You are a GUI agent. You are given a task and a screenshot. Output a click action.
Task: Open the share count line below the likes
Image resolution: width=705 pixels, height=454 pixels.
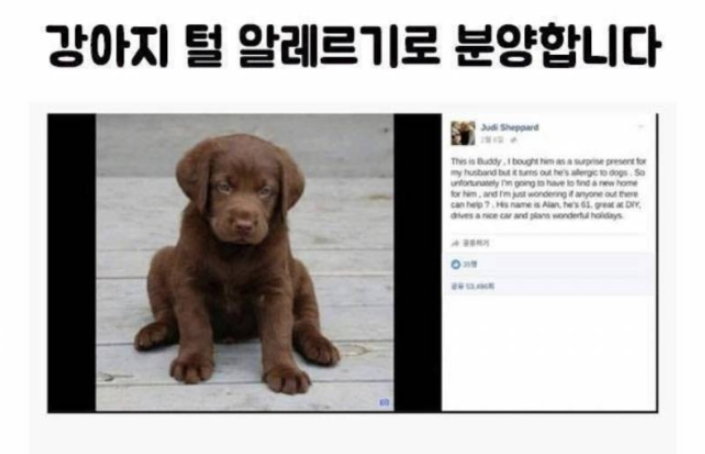pyautogui.click(x=473, y=286)
